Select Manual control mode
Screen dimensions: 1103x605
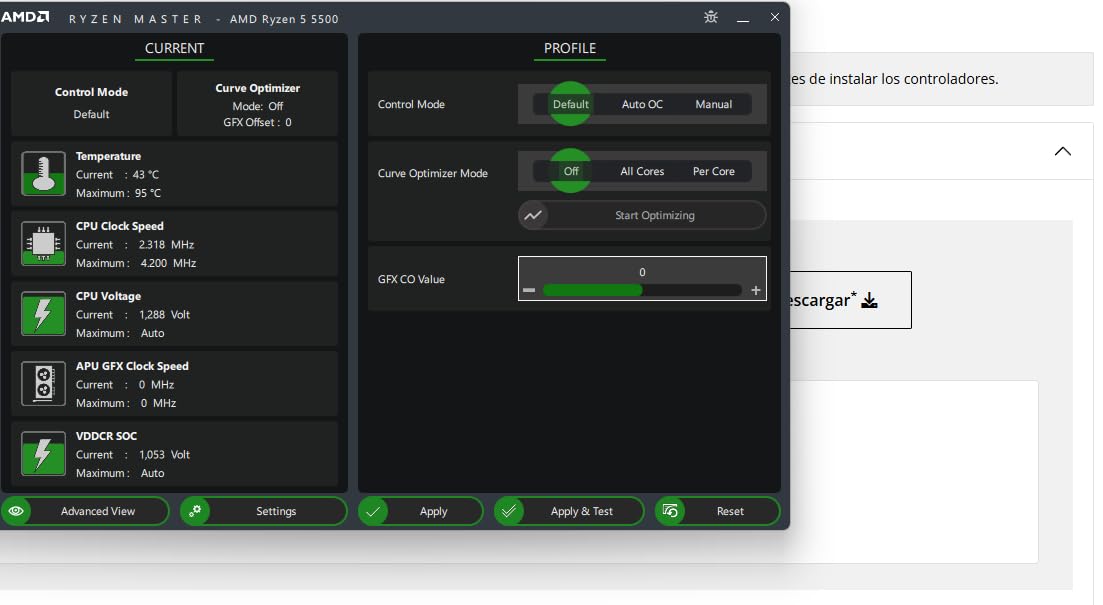pyautogui.click(x=713, y=104)
